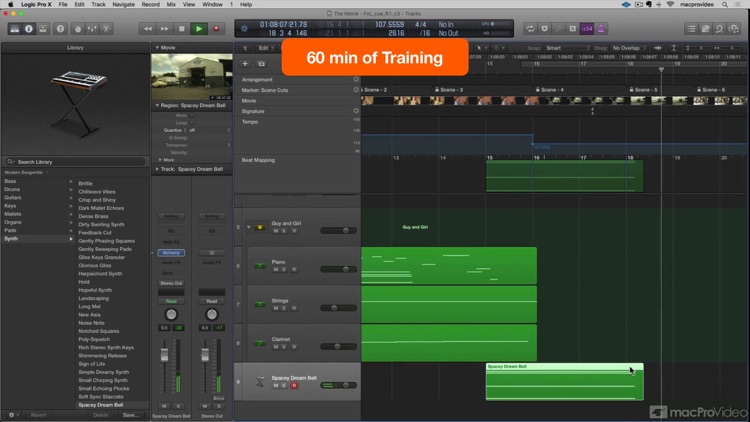The image size is (750, 422).
Task: Select Hopeful Synth patch
Action: [x=95, y=290]
